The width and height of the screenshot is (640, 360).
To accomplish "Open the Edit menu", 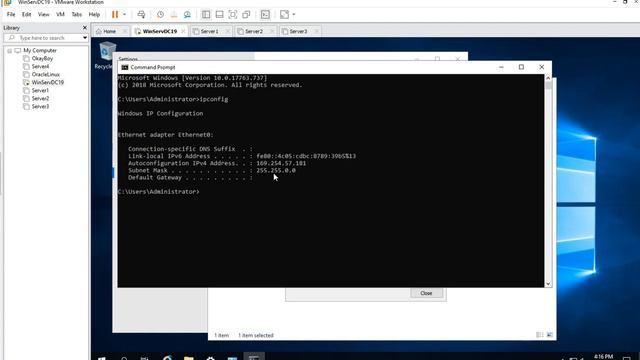I will 27,15.
